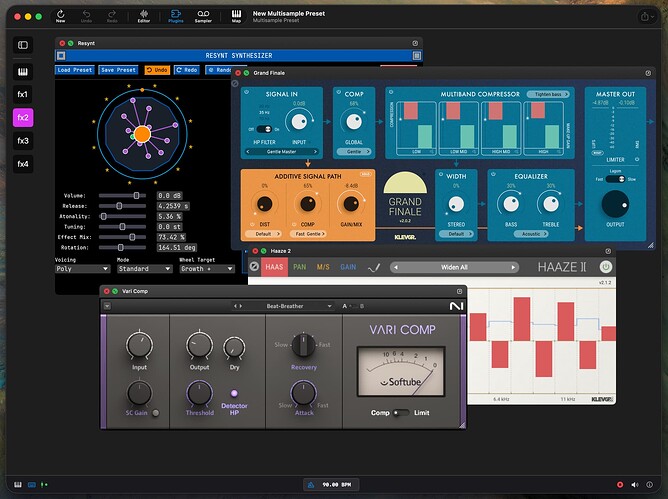Toggle the Haaze 2 power button
Image resolution: width=668 pixels, height=499 pixels.
605,267
